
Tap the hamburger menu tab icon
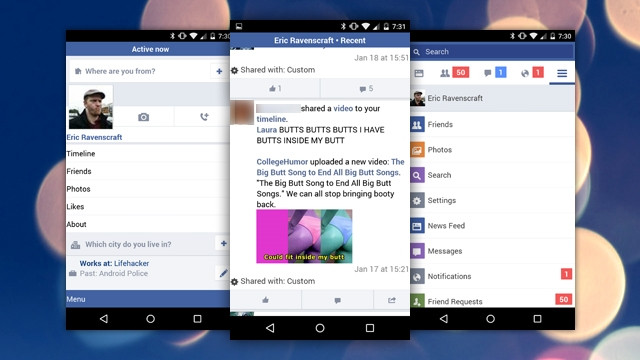(562, 73)
